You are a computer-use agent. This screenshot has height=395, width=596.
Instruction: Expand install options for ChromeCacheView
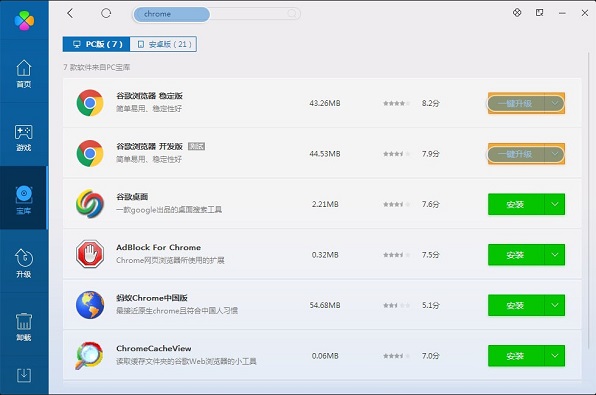click(x=555, y=356)
